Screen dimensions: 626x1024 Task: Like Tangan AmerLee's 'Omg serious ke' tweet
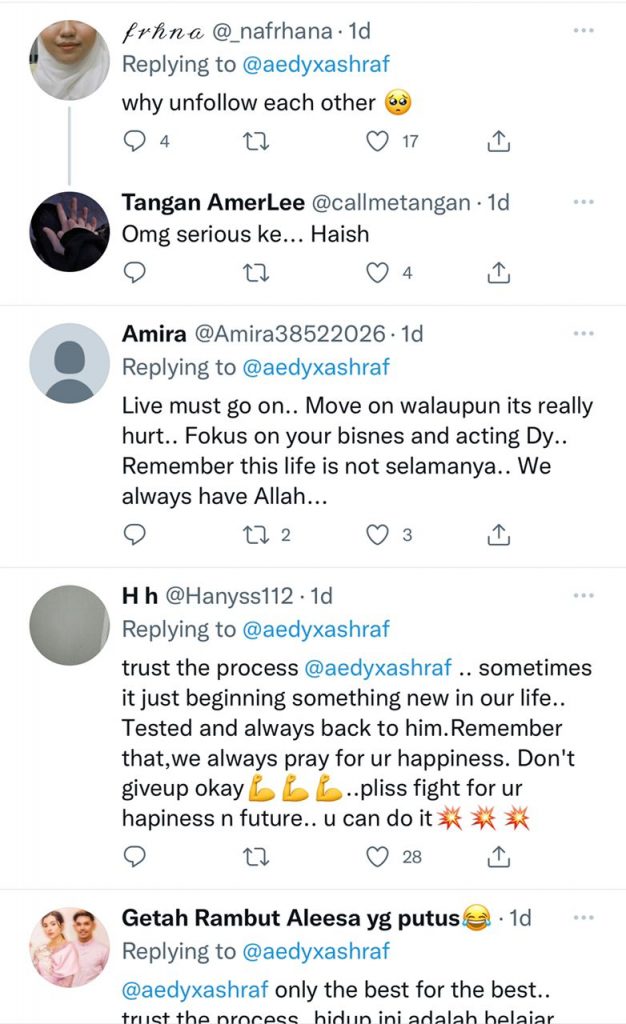pyautogui.click(x=377, y=272)
